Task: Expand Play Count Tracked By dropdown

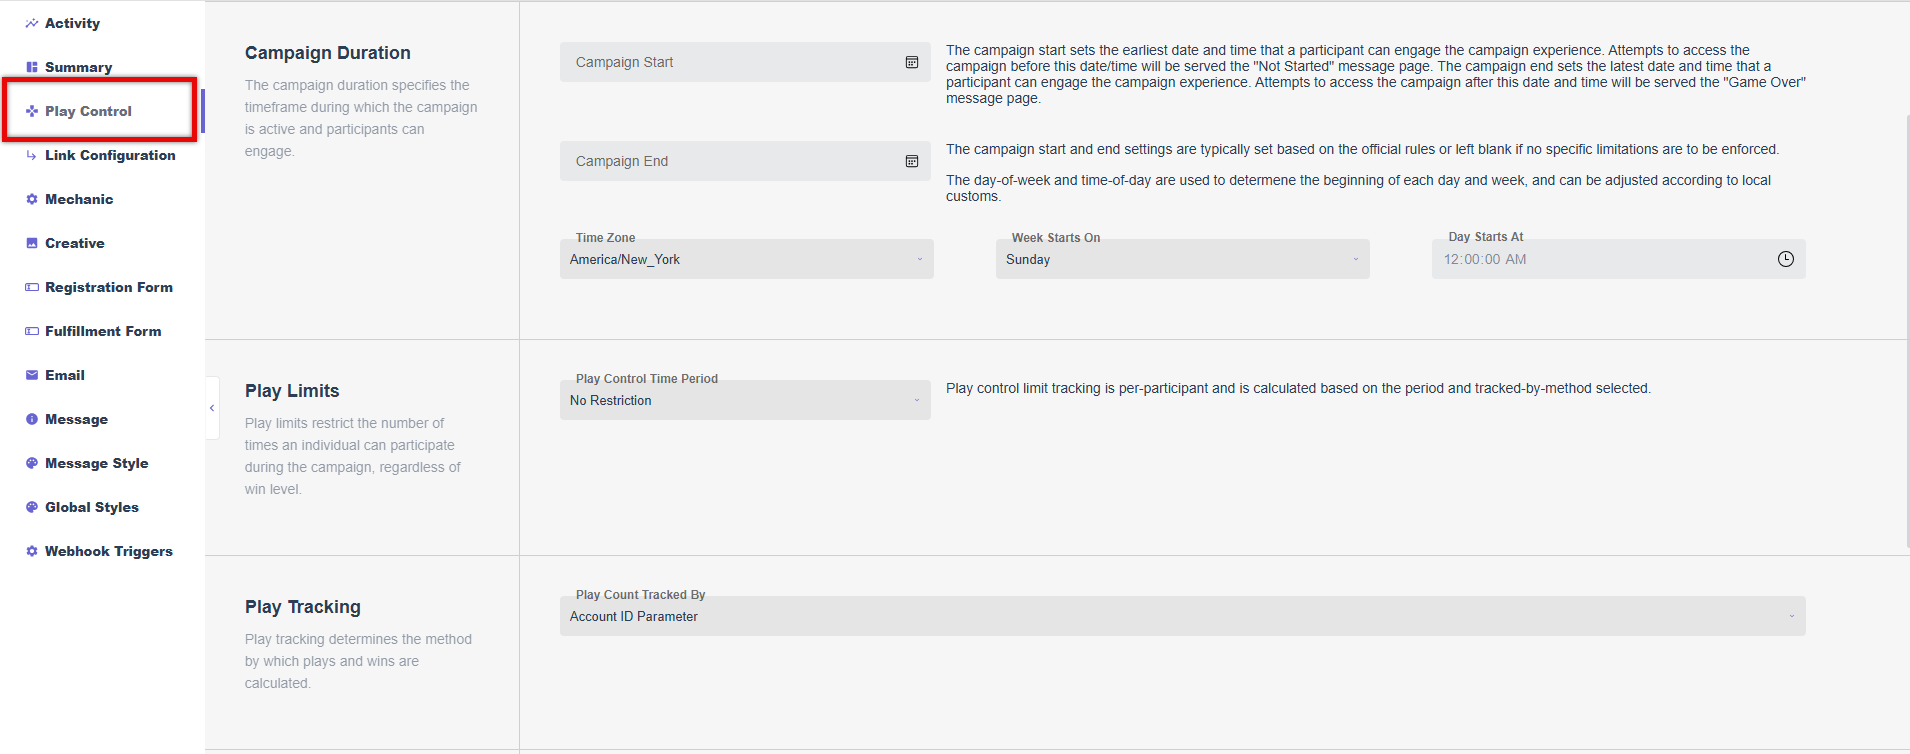Action: pos(1183,616)
